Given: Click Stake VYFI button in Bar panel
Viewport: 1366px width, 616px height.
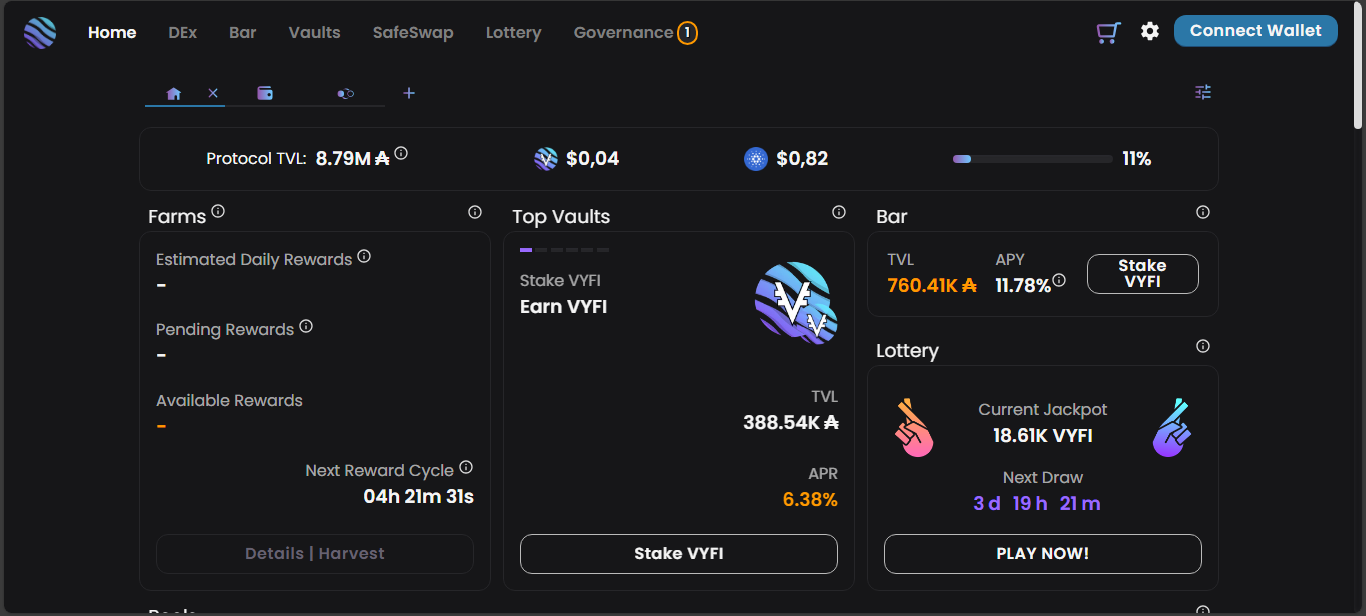Looking at the screenshot, I should [x=1142, y=274].
